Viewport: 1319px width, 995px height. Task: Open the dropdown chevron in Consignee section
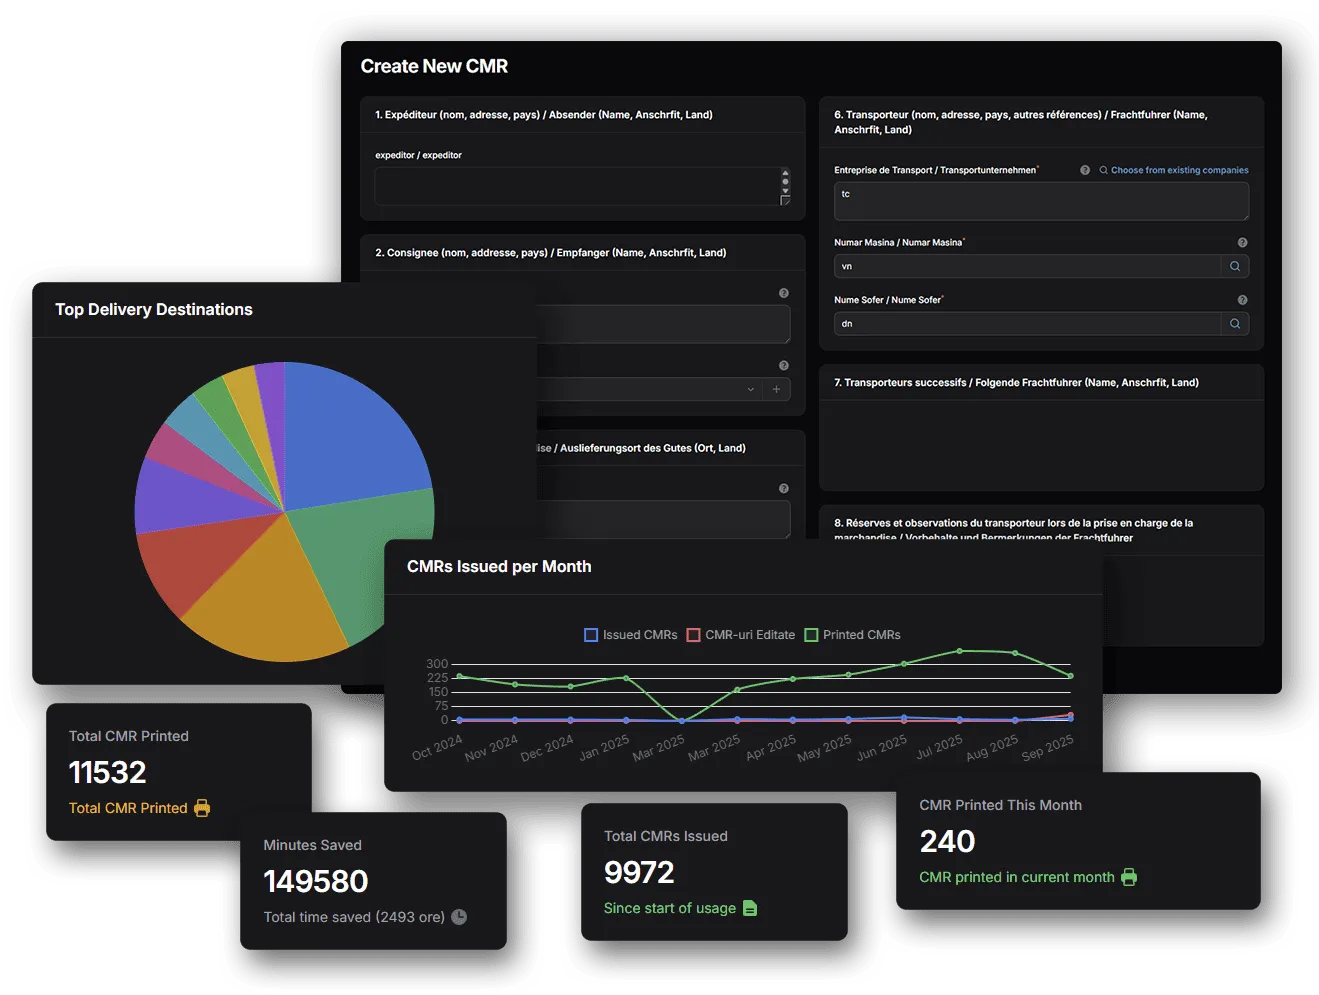click(x=750, y=390)
